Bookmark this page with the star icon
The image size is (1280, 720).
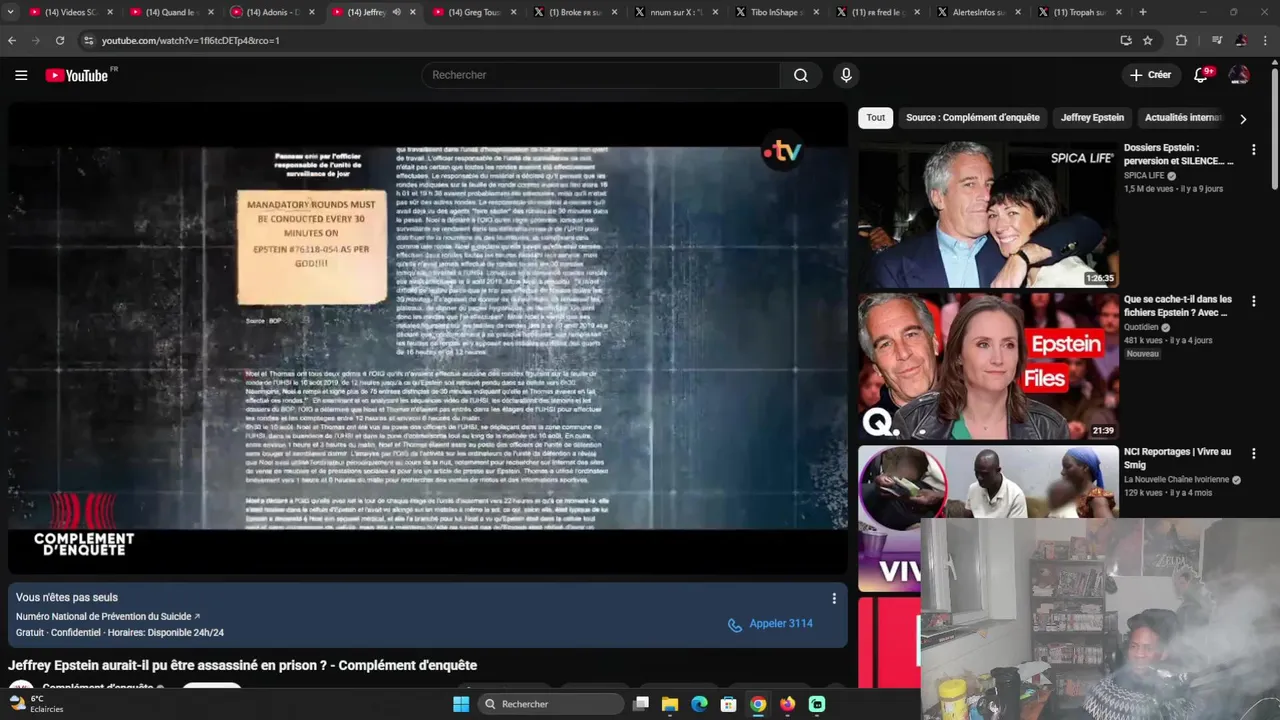coord(1148,40)
